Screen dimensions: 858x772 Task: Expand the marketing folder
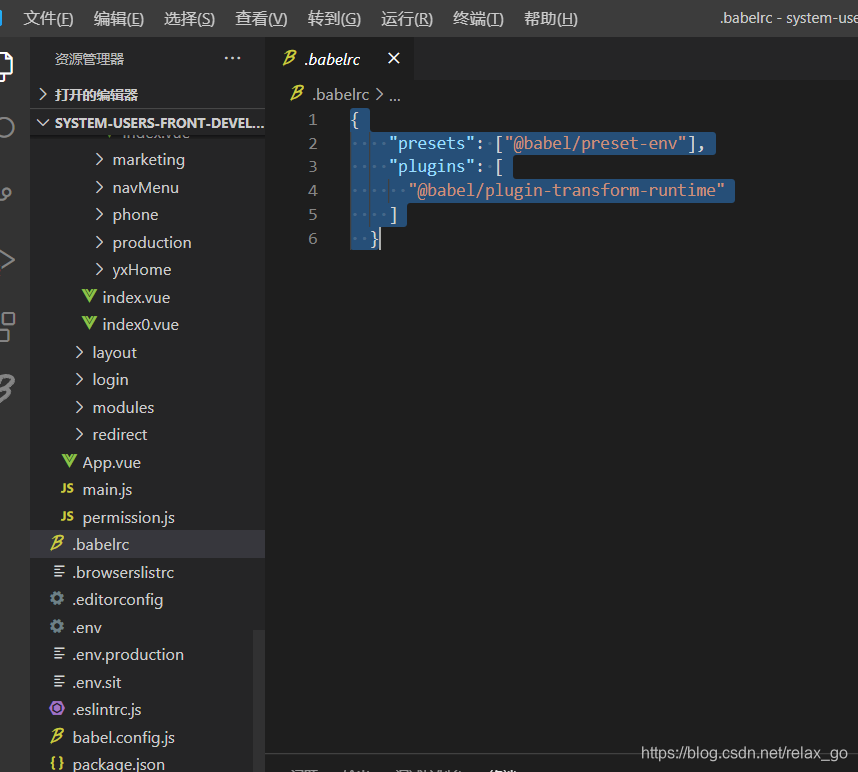[99, 159]
